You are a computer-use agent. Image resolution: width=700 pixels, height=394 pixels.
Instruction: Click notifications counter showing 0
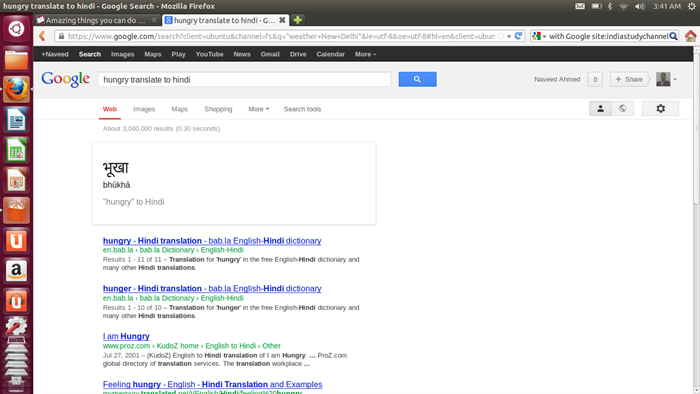595,79
